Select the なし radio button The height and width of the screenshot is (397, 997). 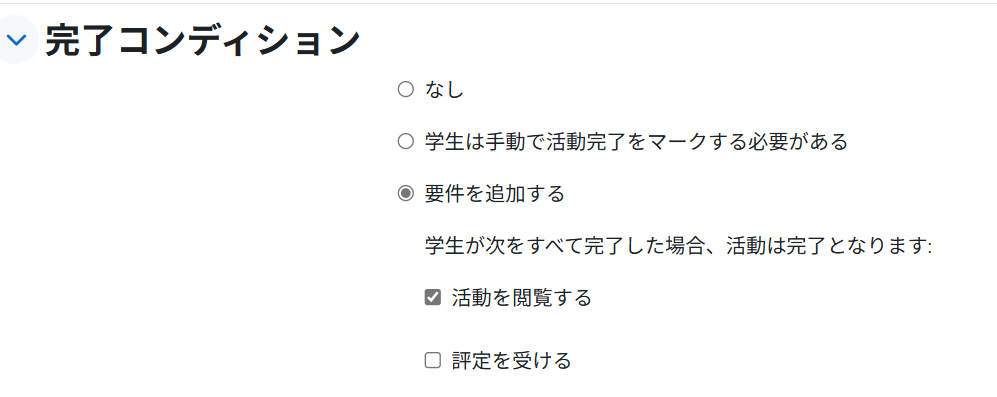point(405,90)
